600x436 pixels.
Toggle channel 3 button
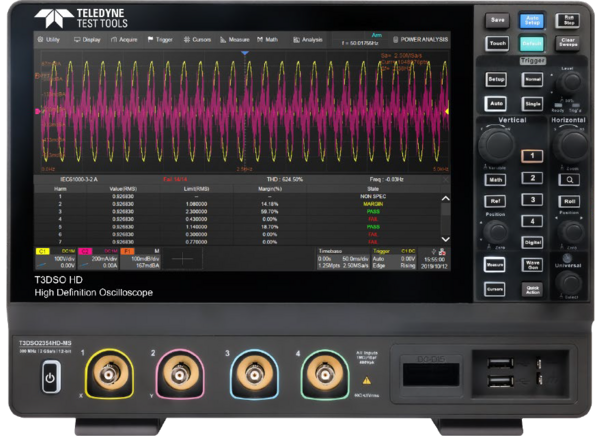pos(532,200)
